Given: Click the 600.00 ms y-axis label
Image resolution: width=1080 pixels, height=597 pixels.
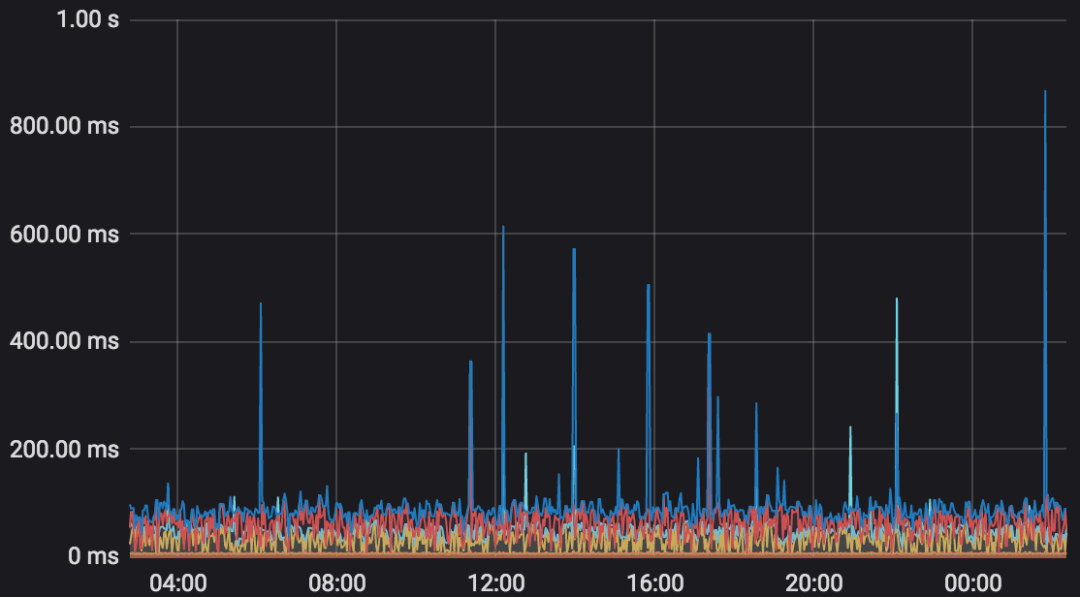Looking at the screenshot, I should pos(64,234).
